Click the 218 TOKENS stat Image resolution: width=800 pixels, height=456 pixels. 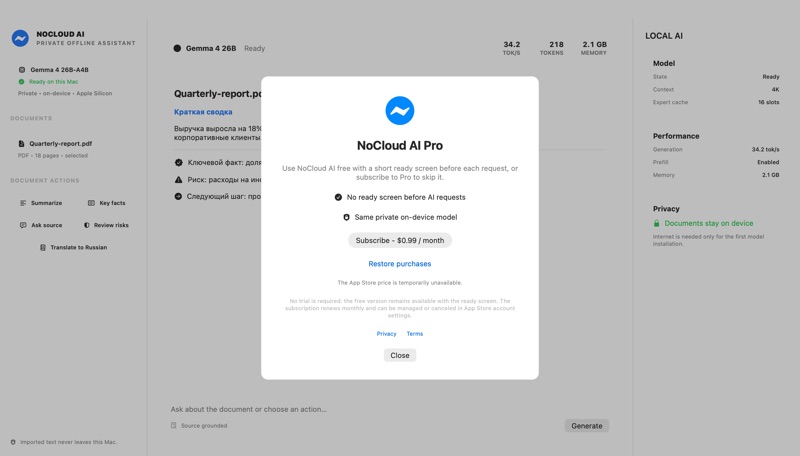pos(552,48)
